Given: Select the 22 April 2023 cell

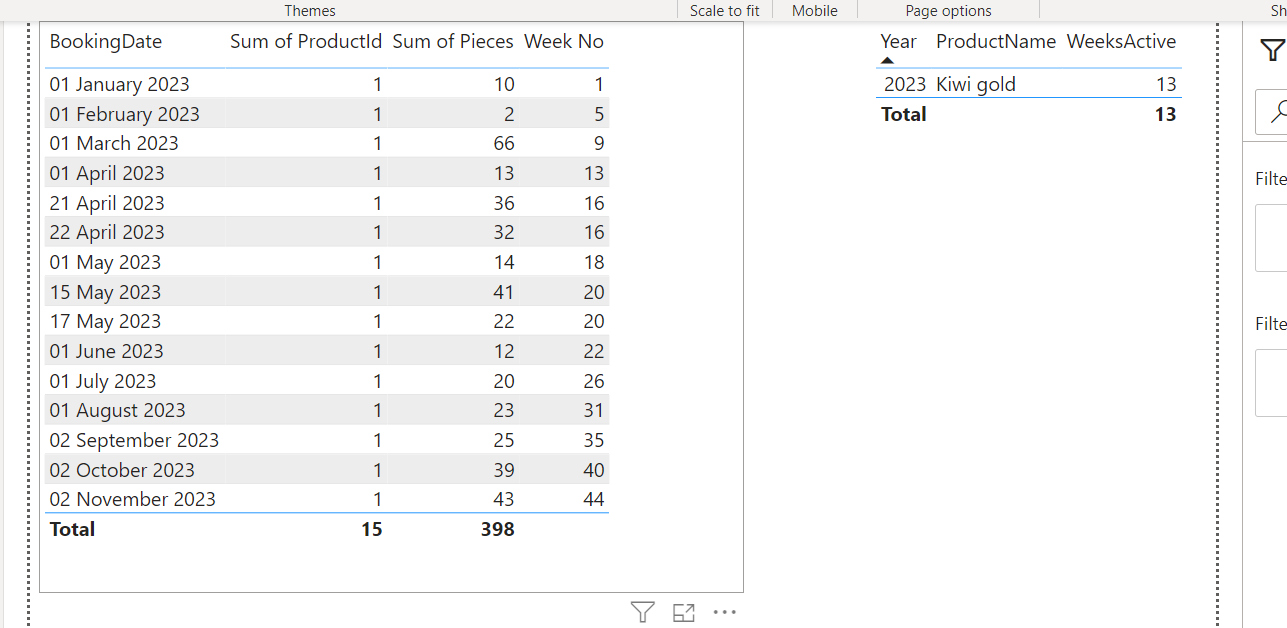Looking at the screenshot, I should [x=107, y=232].
